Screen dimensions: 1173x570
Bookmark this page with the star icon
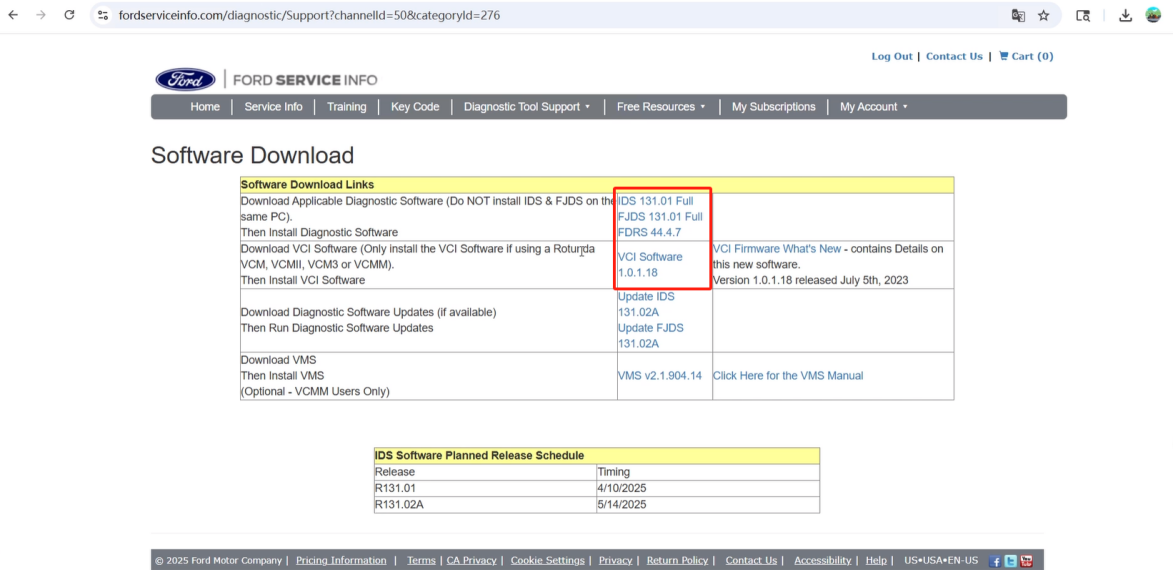coord(1044,15)
